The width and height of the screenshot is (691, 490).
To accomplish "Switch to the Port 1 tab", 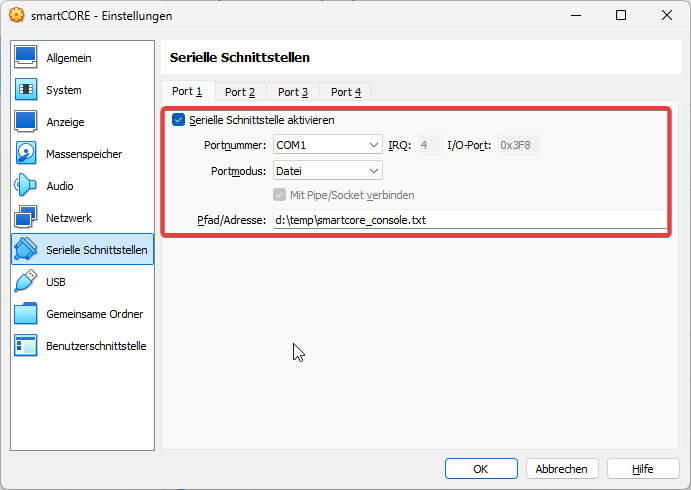I will coord(187,91).
